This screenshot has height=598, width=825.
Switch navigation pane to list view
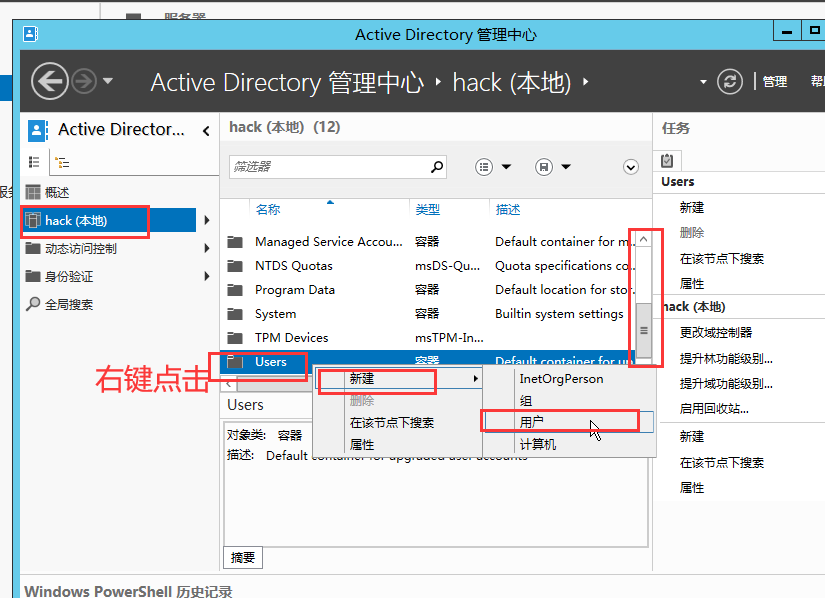[x=34, y=162]
